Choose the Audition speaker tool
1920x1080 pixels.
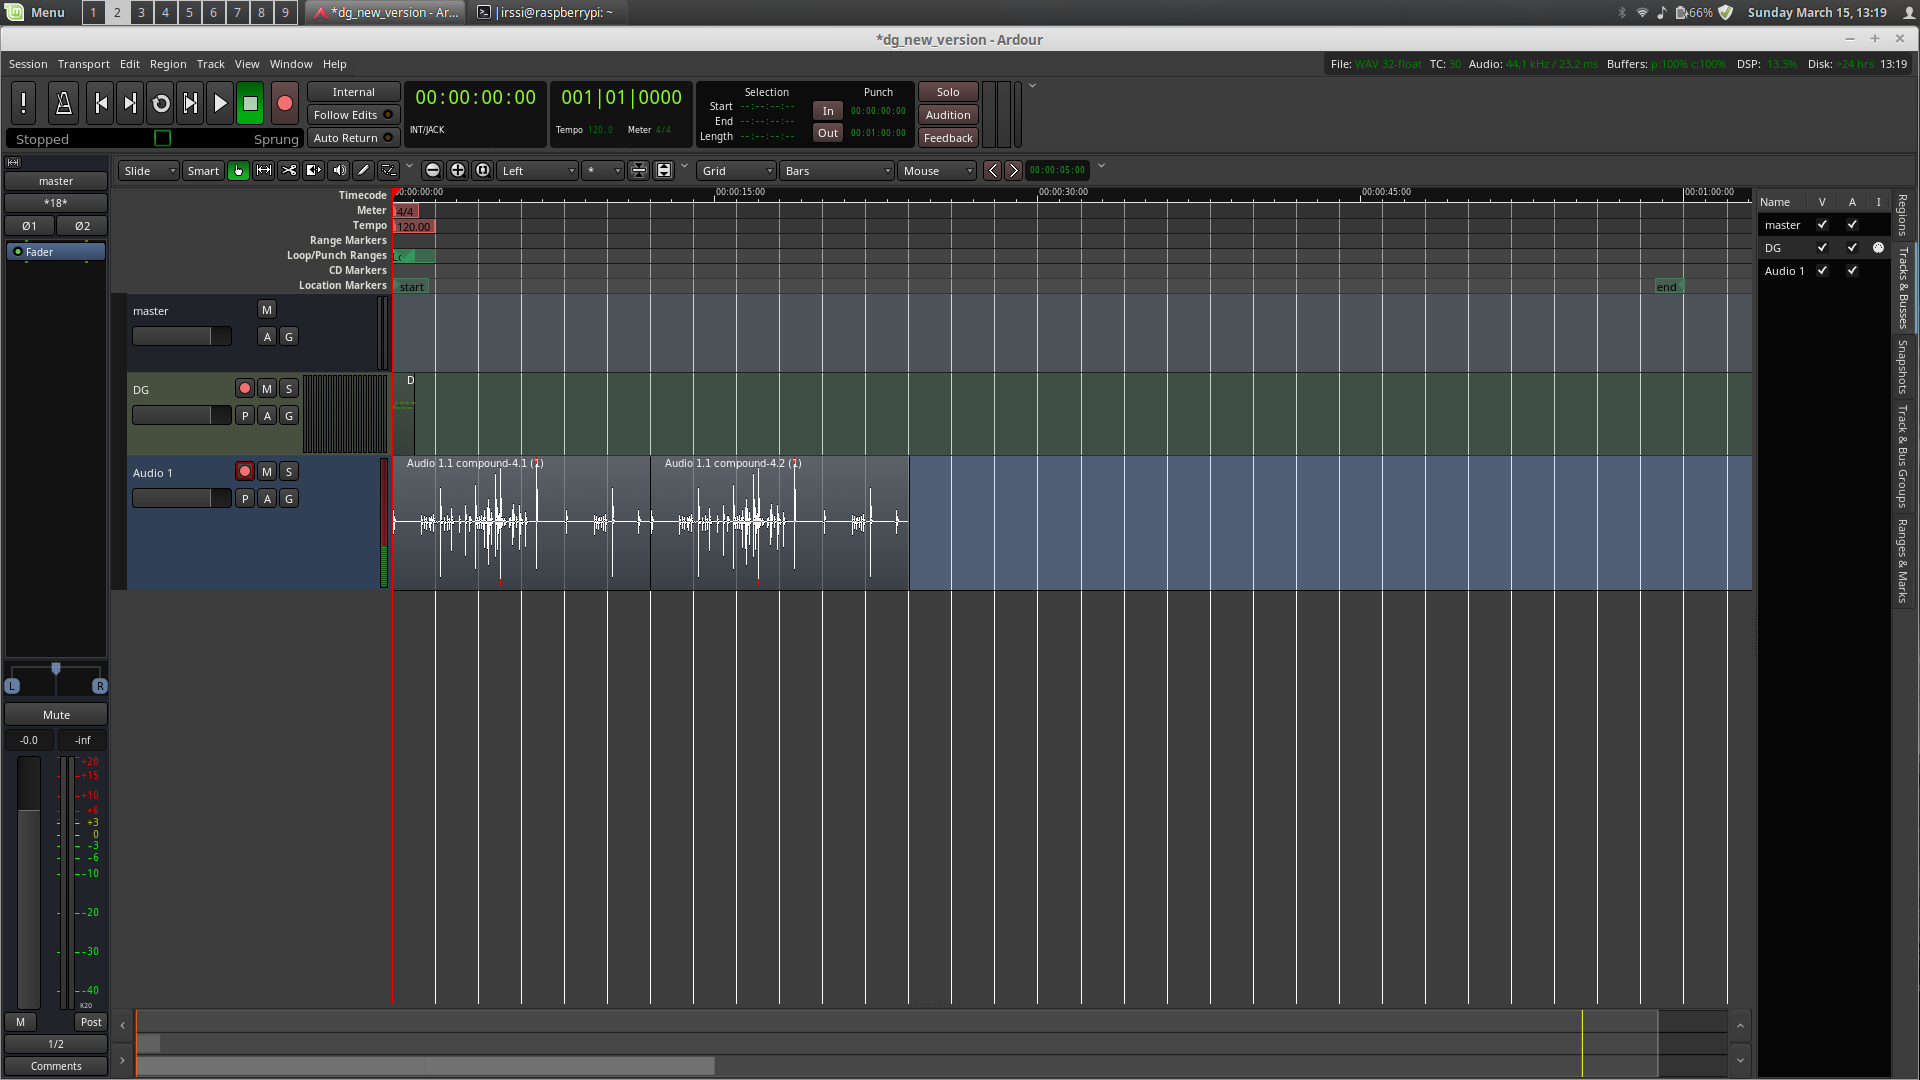click(x=339, y=171)
